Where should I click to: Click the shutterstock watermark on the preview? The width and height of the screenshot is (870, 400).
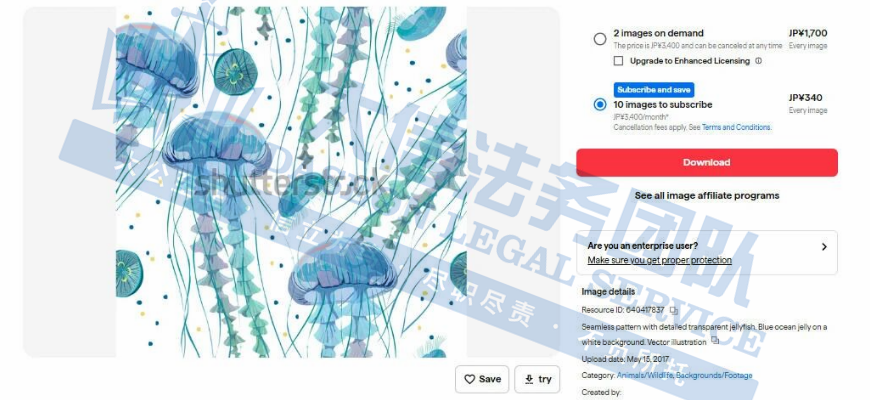point(291,184)
